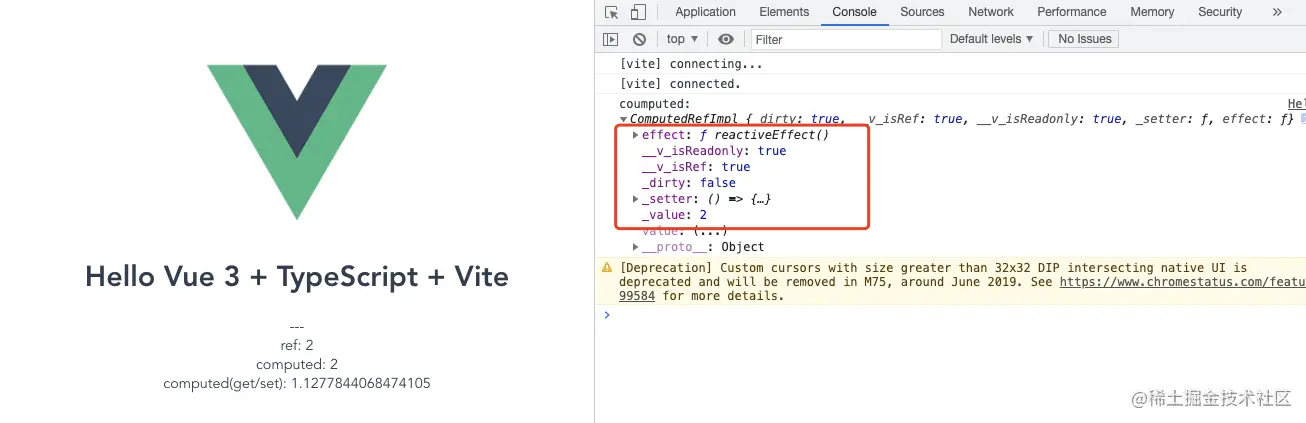Screen dimensions: 1306x423
Task: Open the Security tab
Action: (1220, 12)
